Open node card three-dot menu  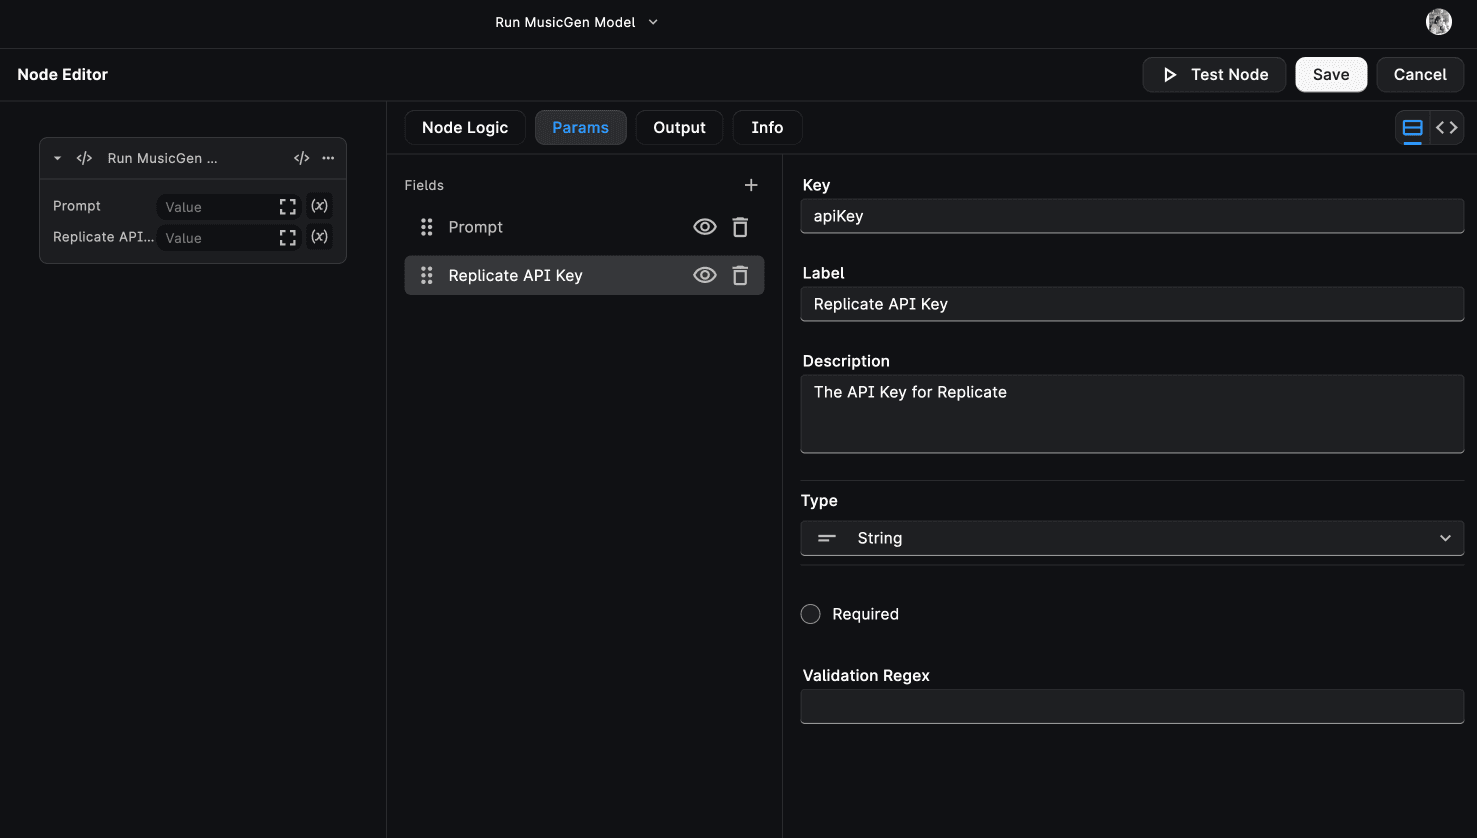point(328,158)
